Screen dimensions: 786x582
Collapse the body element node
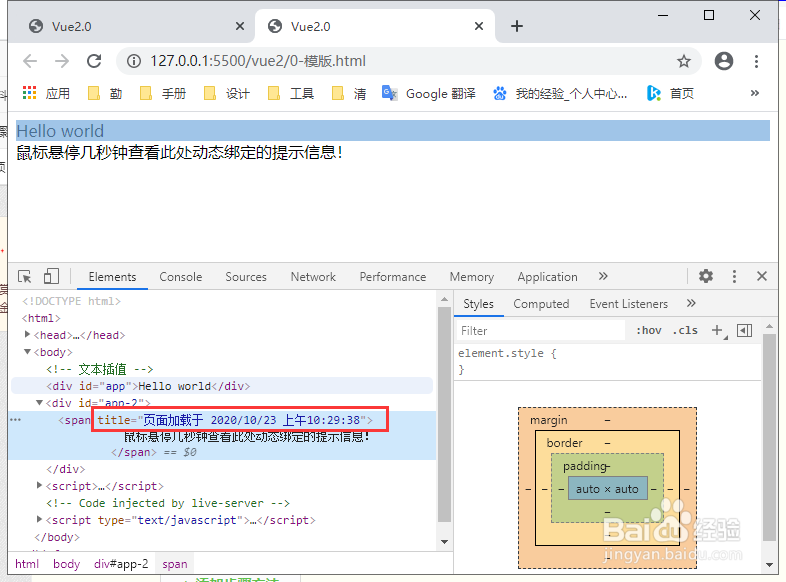coord(28,352)
